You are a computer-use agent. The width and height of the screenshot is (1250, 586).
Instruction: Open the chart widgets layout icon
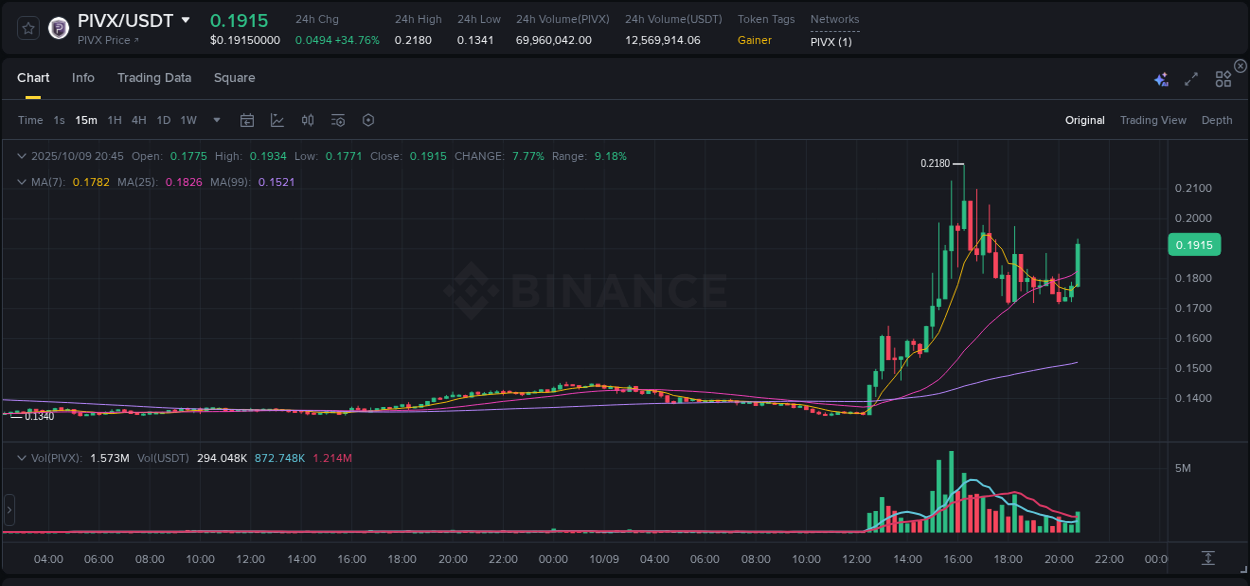click(x=1223, y=79)
